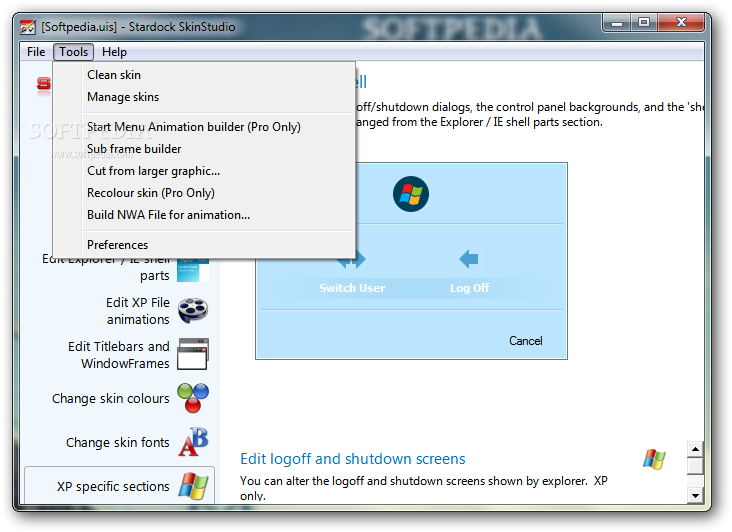Click the AB skin fonts icon

click(x=193, y=442)
